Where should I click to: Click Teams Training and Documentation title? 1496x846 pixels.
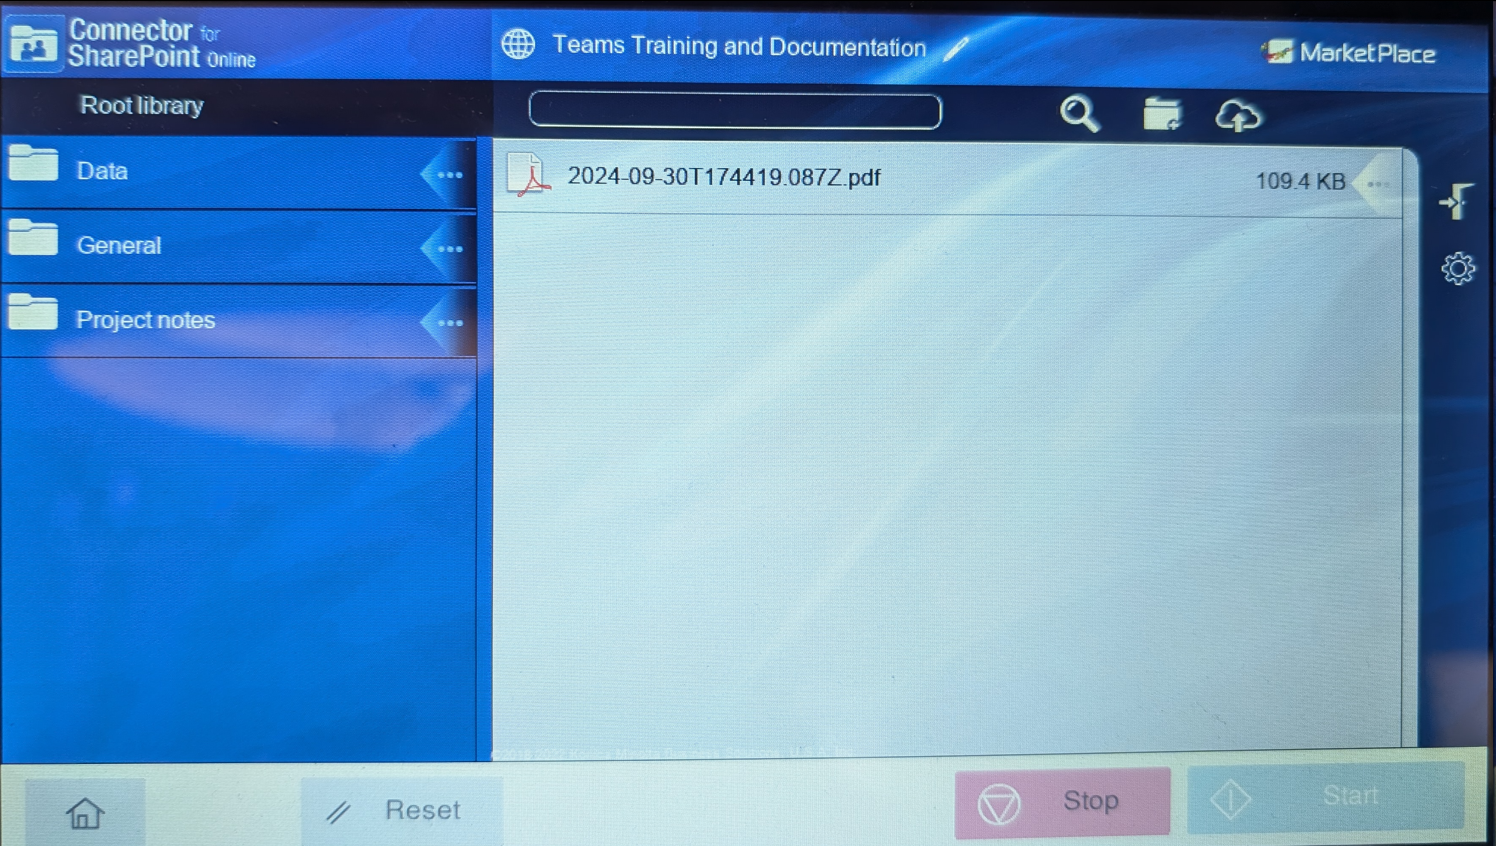click(x=739, y=46)
